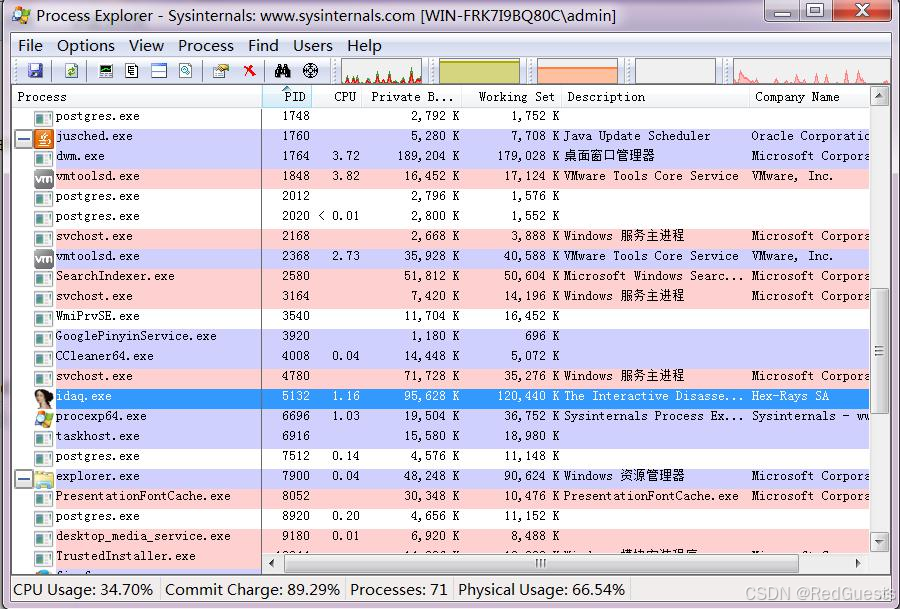Sort by the Company Name column header
This screenshot has height=609, width=900.
coord(809,96)
